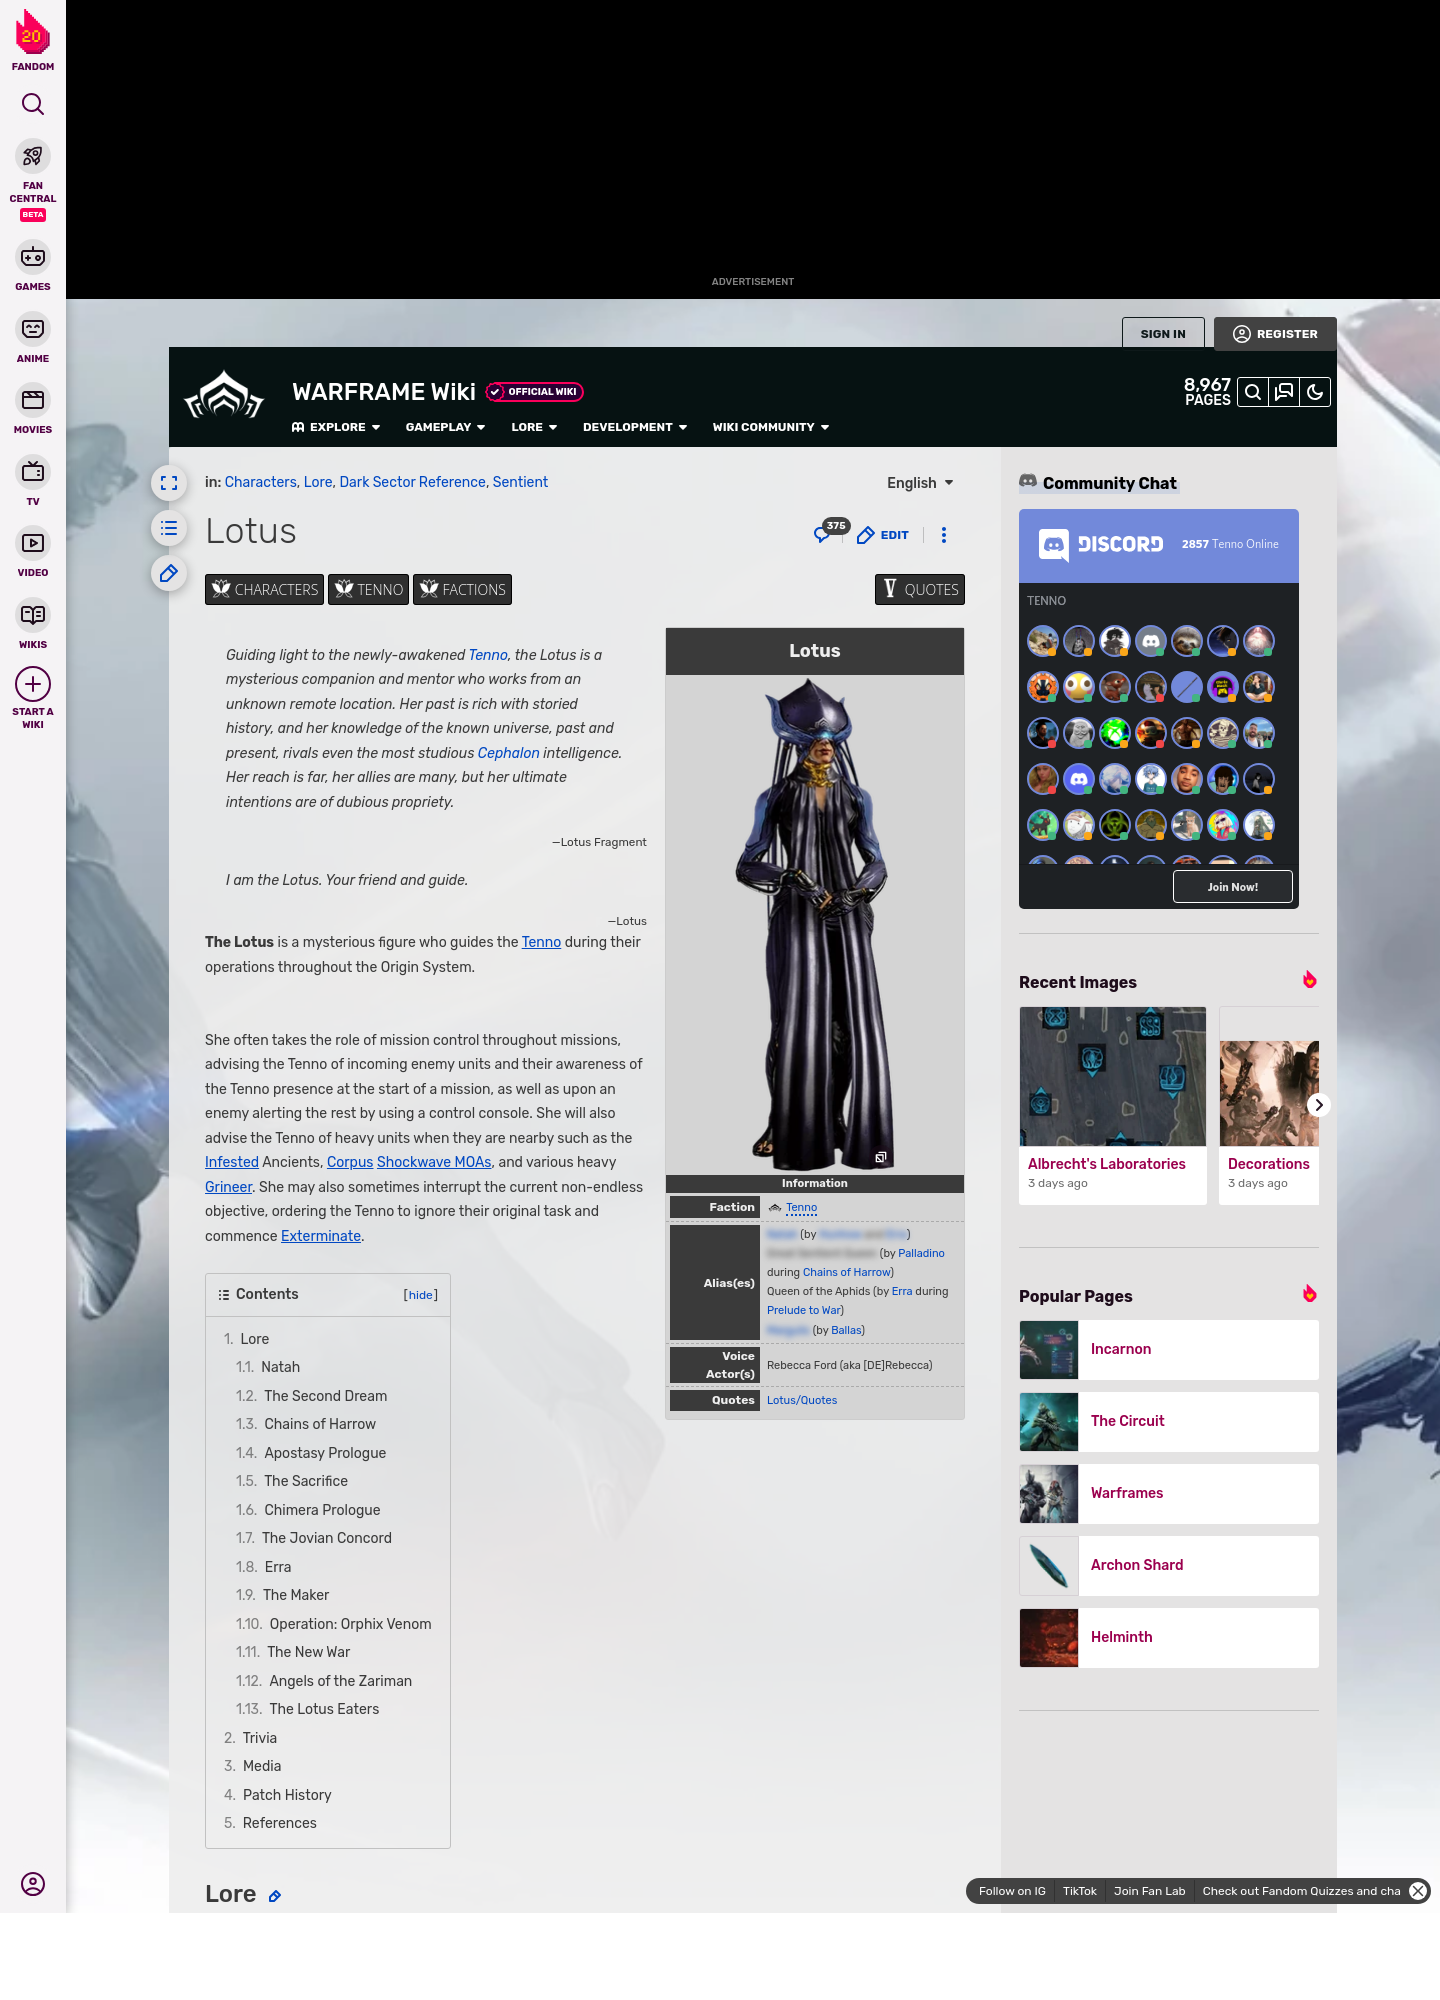Toggle dark mode with moon icon

[1315, 392]
